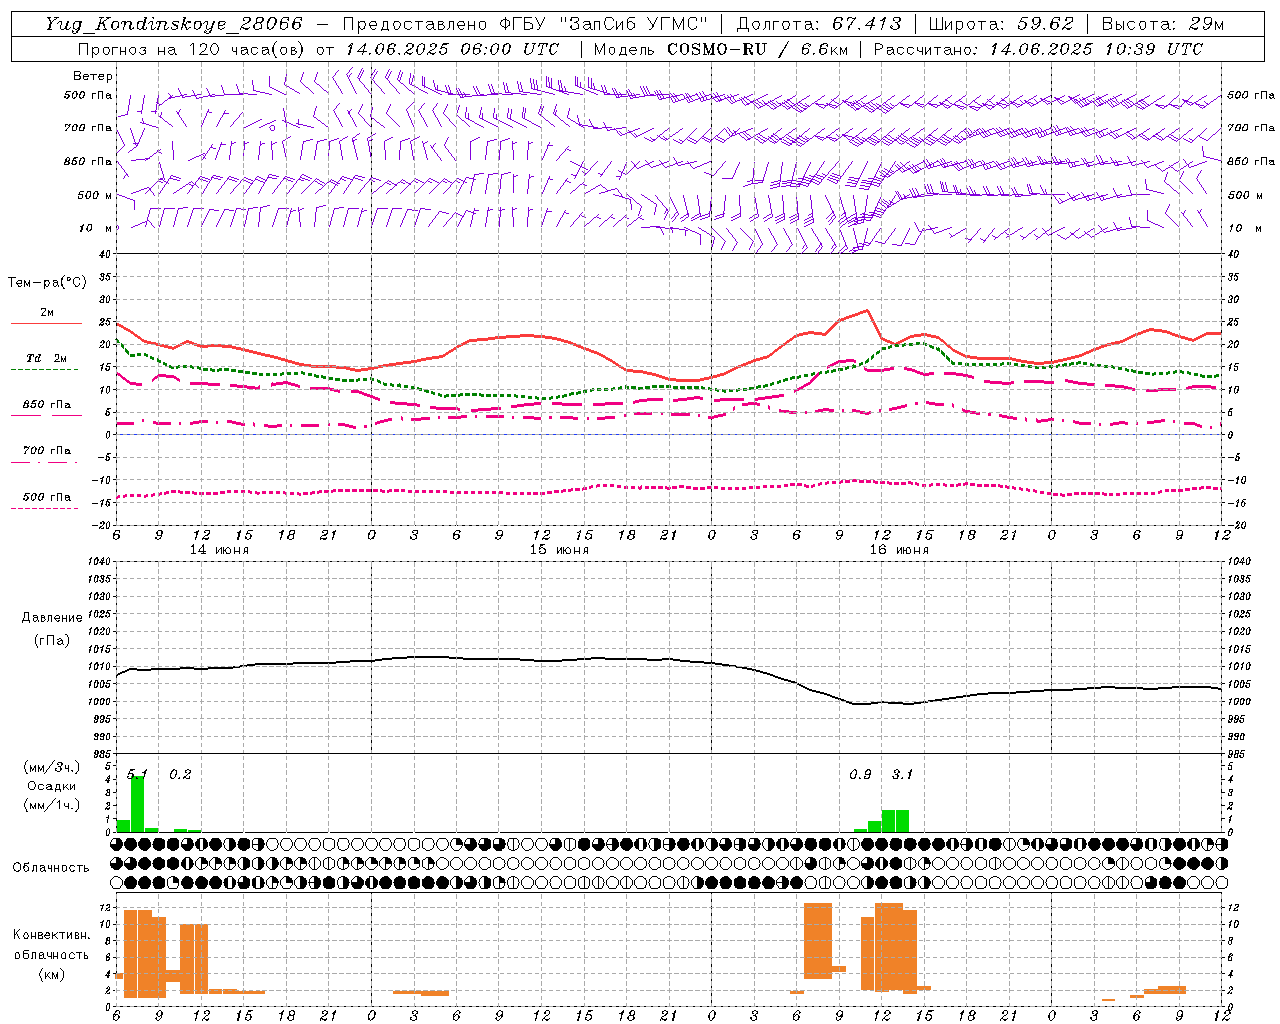
Task: Click the 0.2 precipitation total value
Action: point(180,774)
